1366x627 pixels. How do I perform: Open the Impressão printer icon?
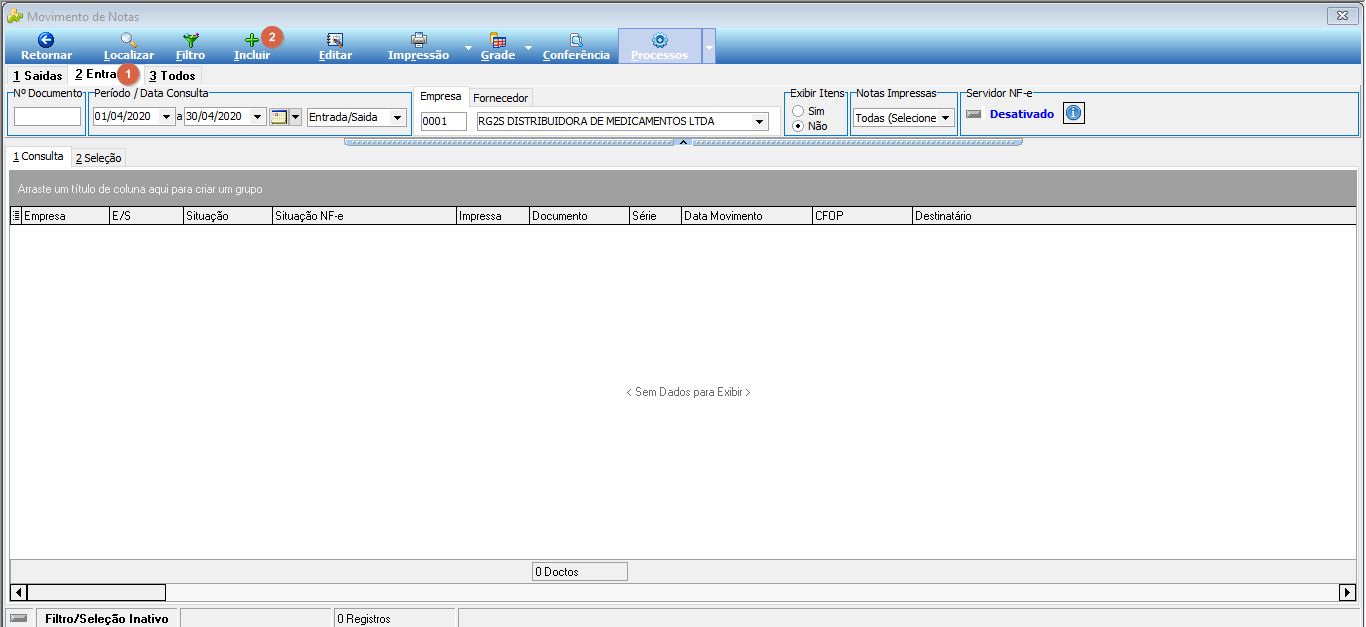point(419,40)
